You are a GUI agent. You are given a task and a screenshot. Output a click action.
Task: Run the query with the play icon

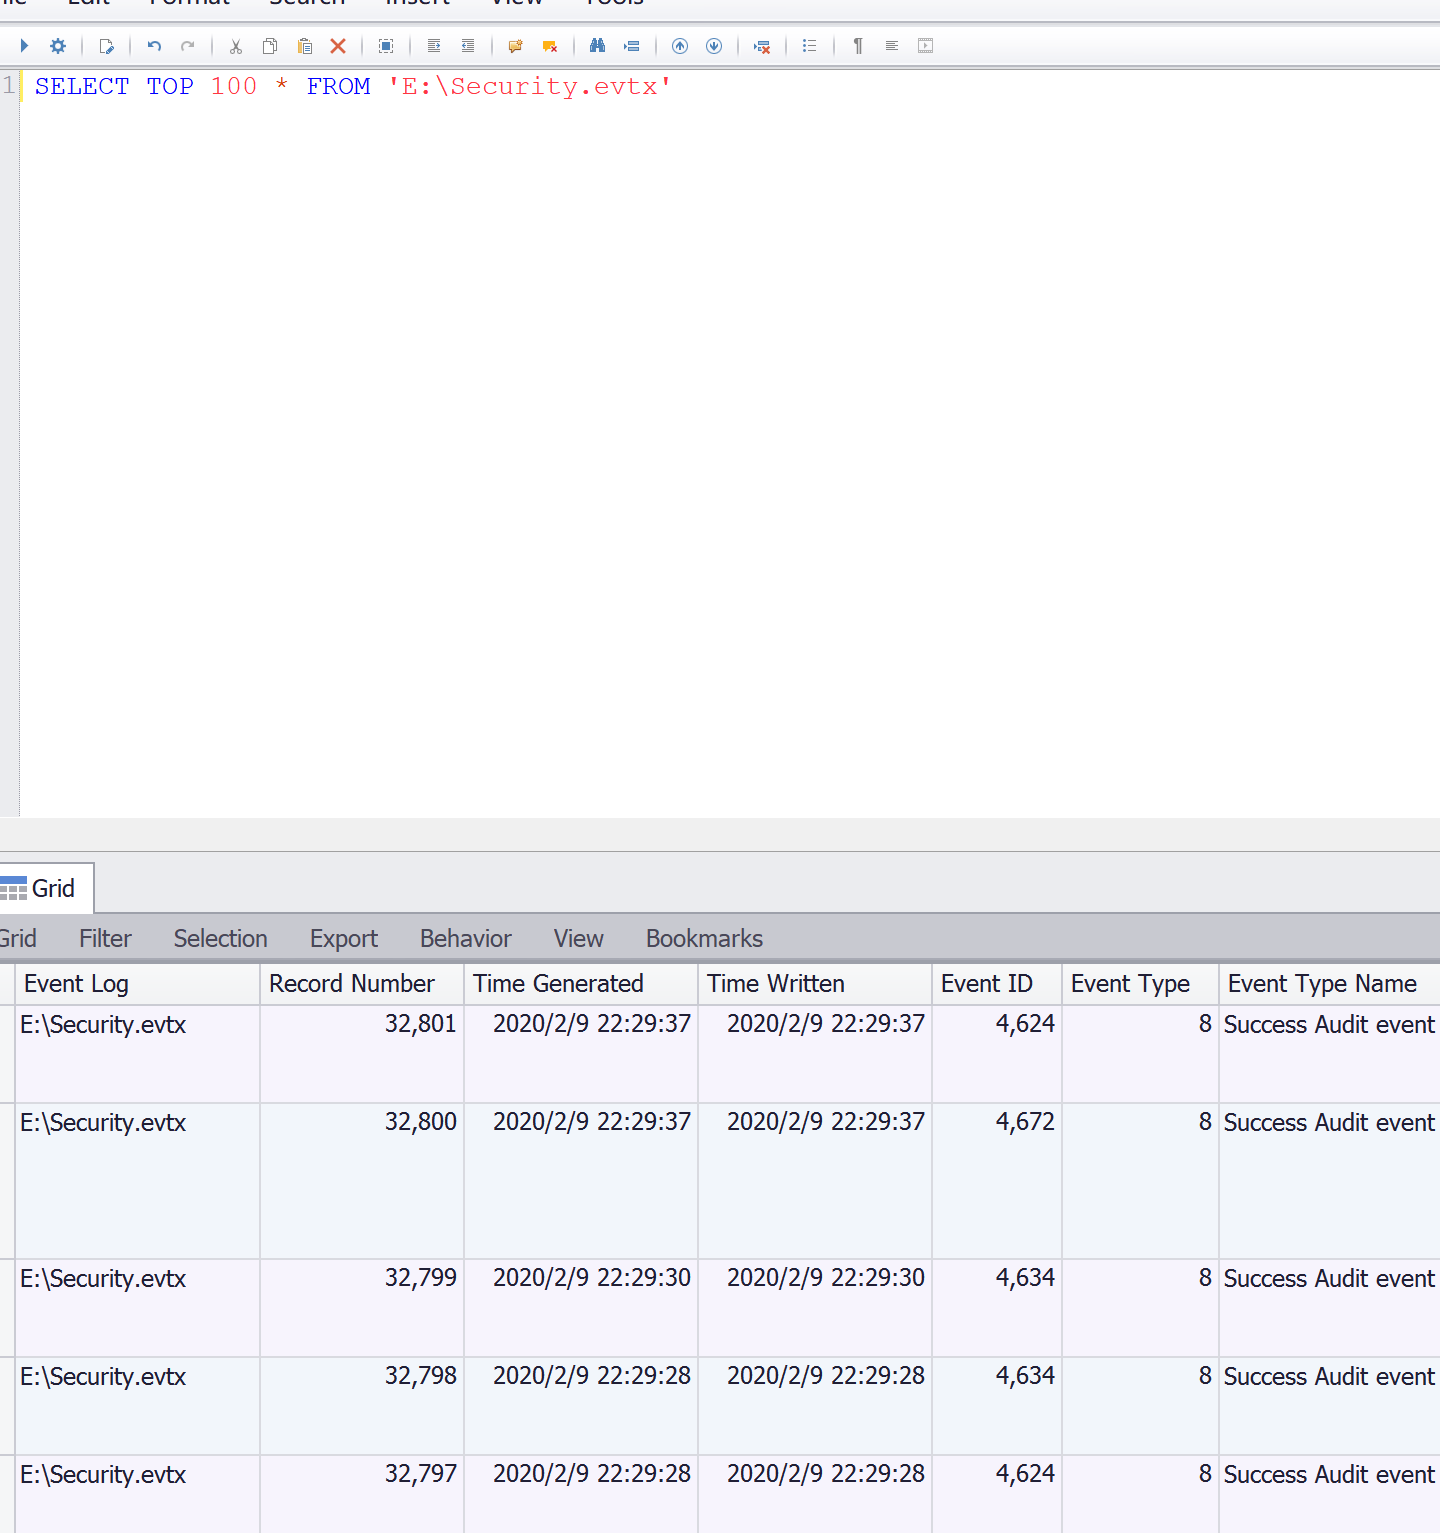pos(24,46)
